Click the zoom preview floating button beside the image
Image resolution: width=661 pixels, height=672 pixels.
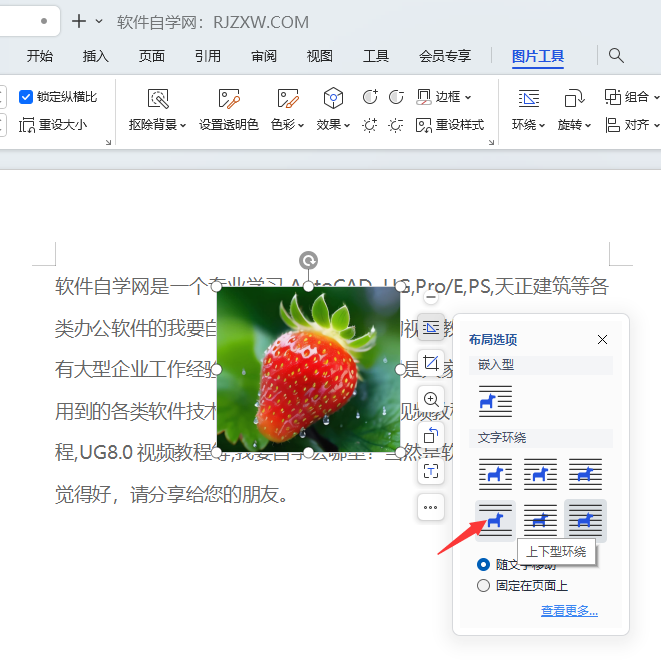(431, 399)
